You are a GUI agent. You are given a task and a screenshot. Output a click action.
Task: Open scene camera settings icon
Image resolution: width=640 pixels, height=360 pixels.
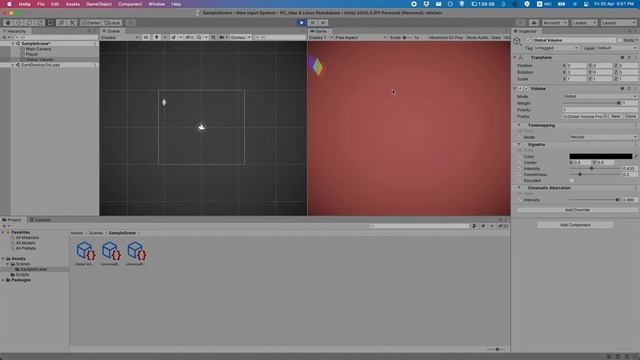pos(222,38)
